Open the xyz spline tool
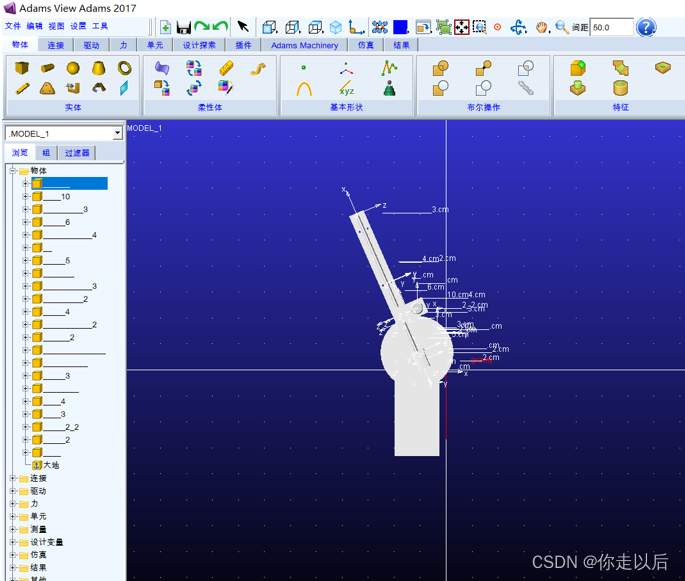Screen dimensions: 685x581 pyautogui.click(x=346, y=89)
